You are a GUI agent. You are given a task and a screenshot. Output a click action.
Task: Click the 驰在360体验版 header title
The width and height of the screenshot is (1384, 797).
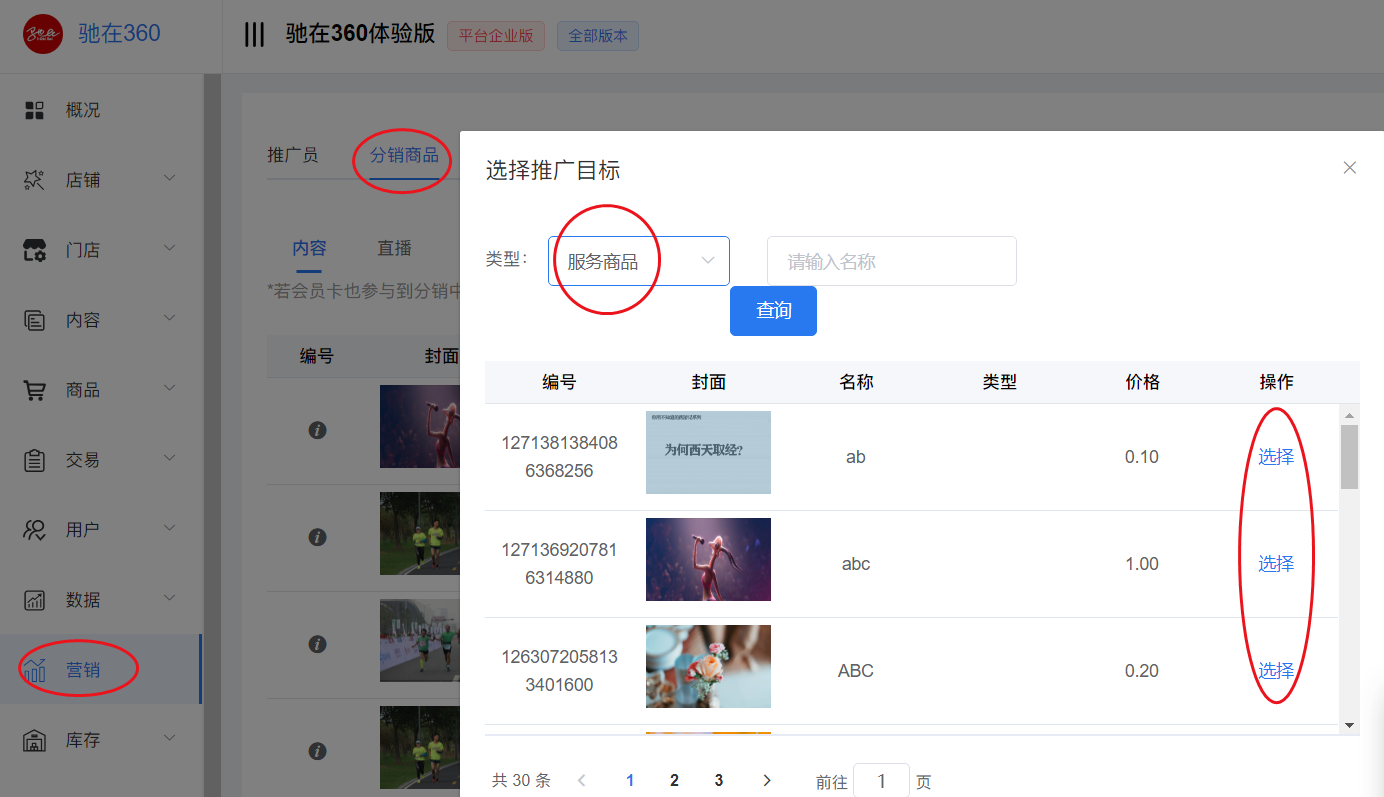click(360, 34)
